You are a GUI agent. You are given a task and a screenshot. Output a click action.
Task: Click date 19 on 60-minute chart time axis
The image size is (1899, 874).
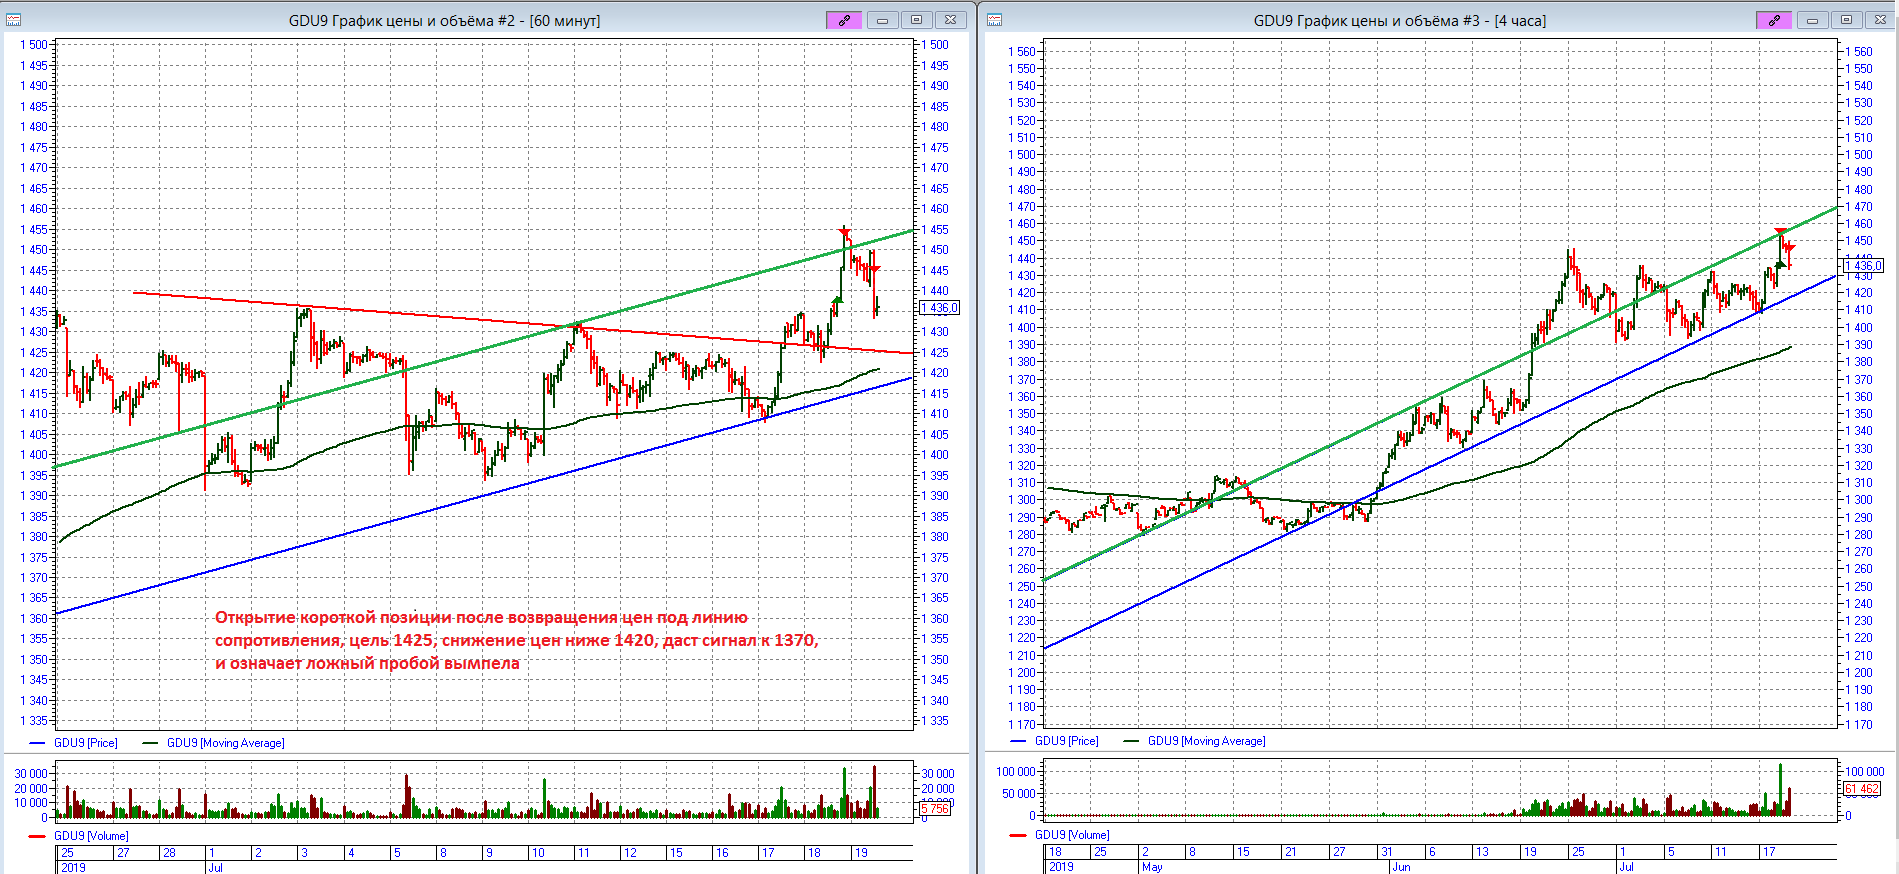tap(861, 853)
